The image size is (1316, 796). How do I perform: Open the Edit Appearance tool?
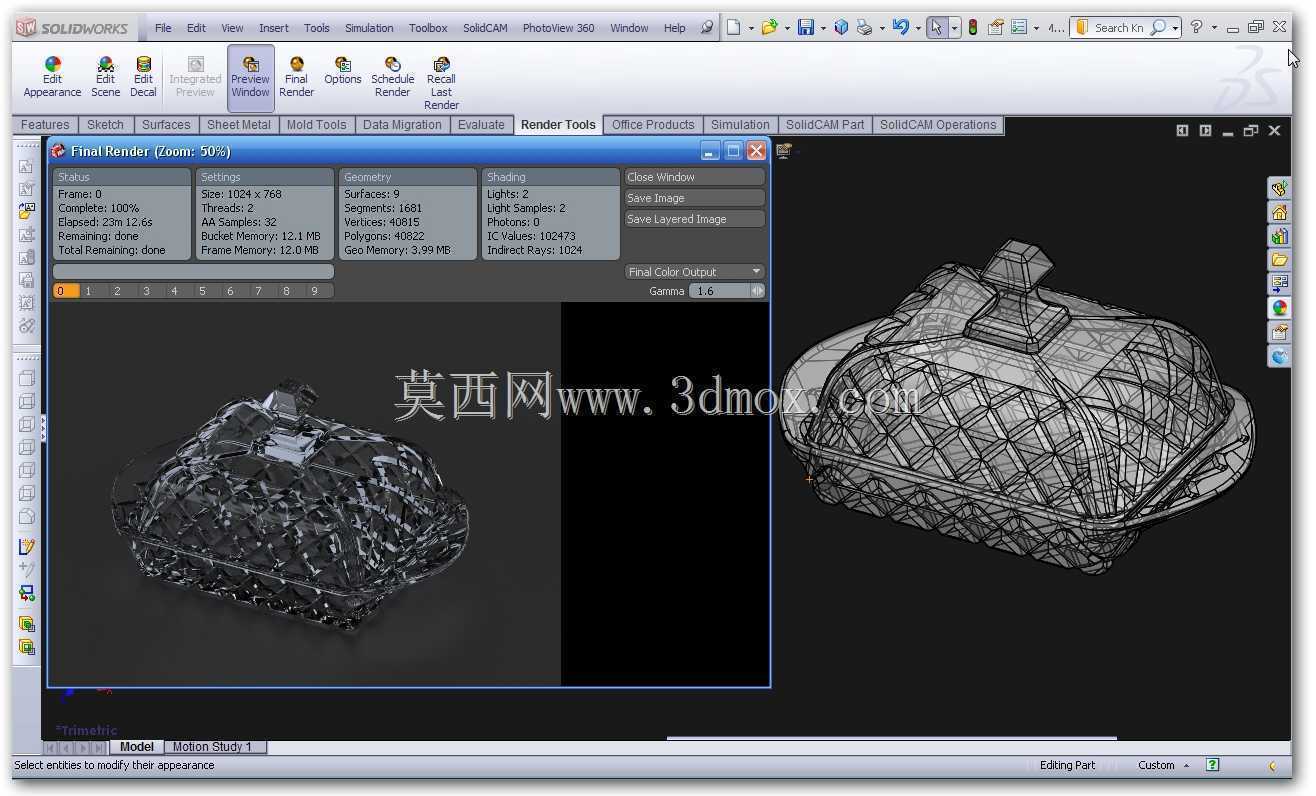[52, 77]
